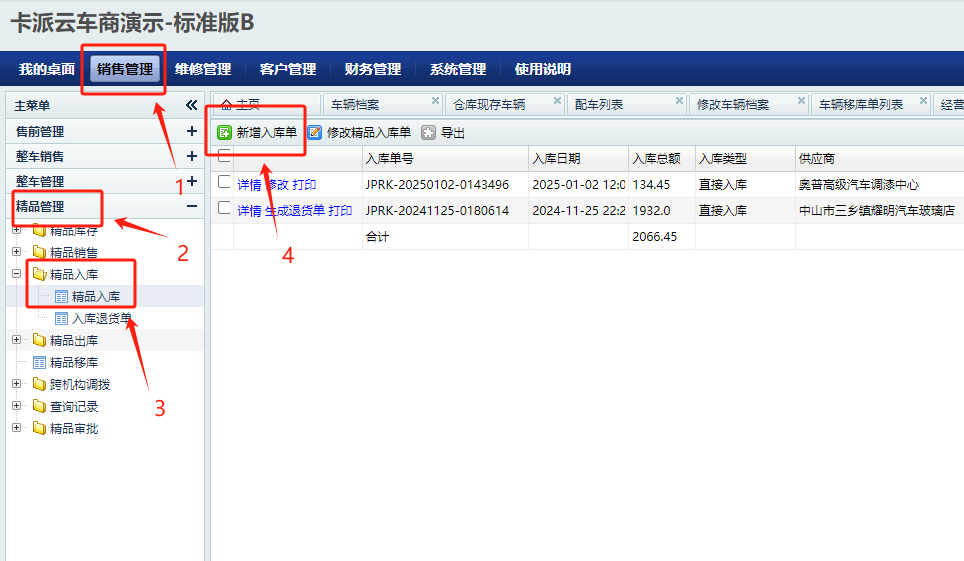
Task: Toggle the select-all checkbox in table header
Action: pyautogui.click(x=224, y=155)
